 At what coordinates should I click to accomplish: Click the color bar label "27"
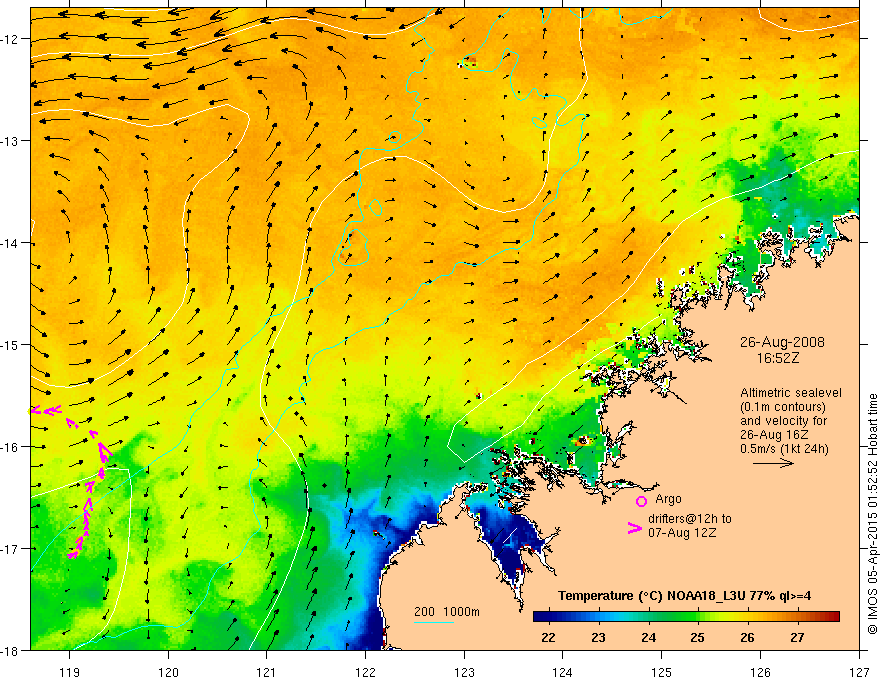tap(797, 637)
